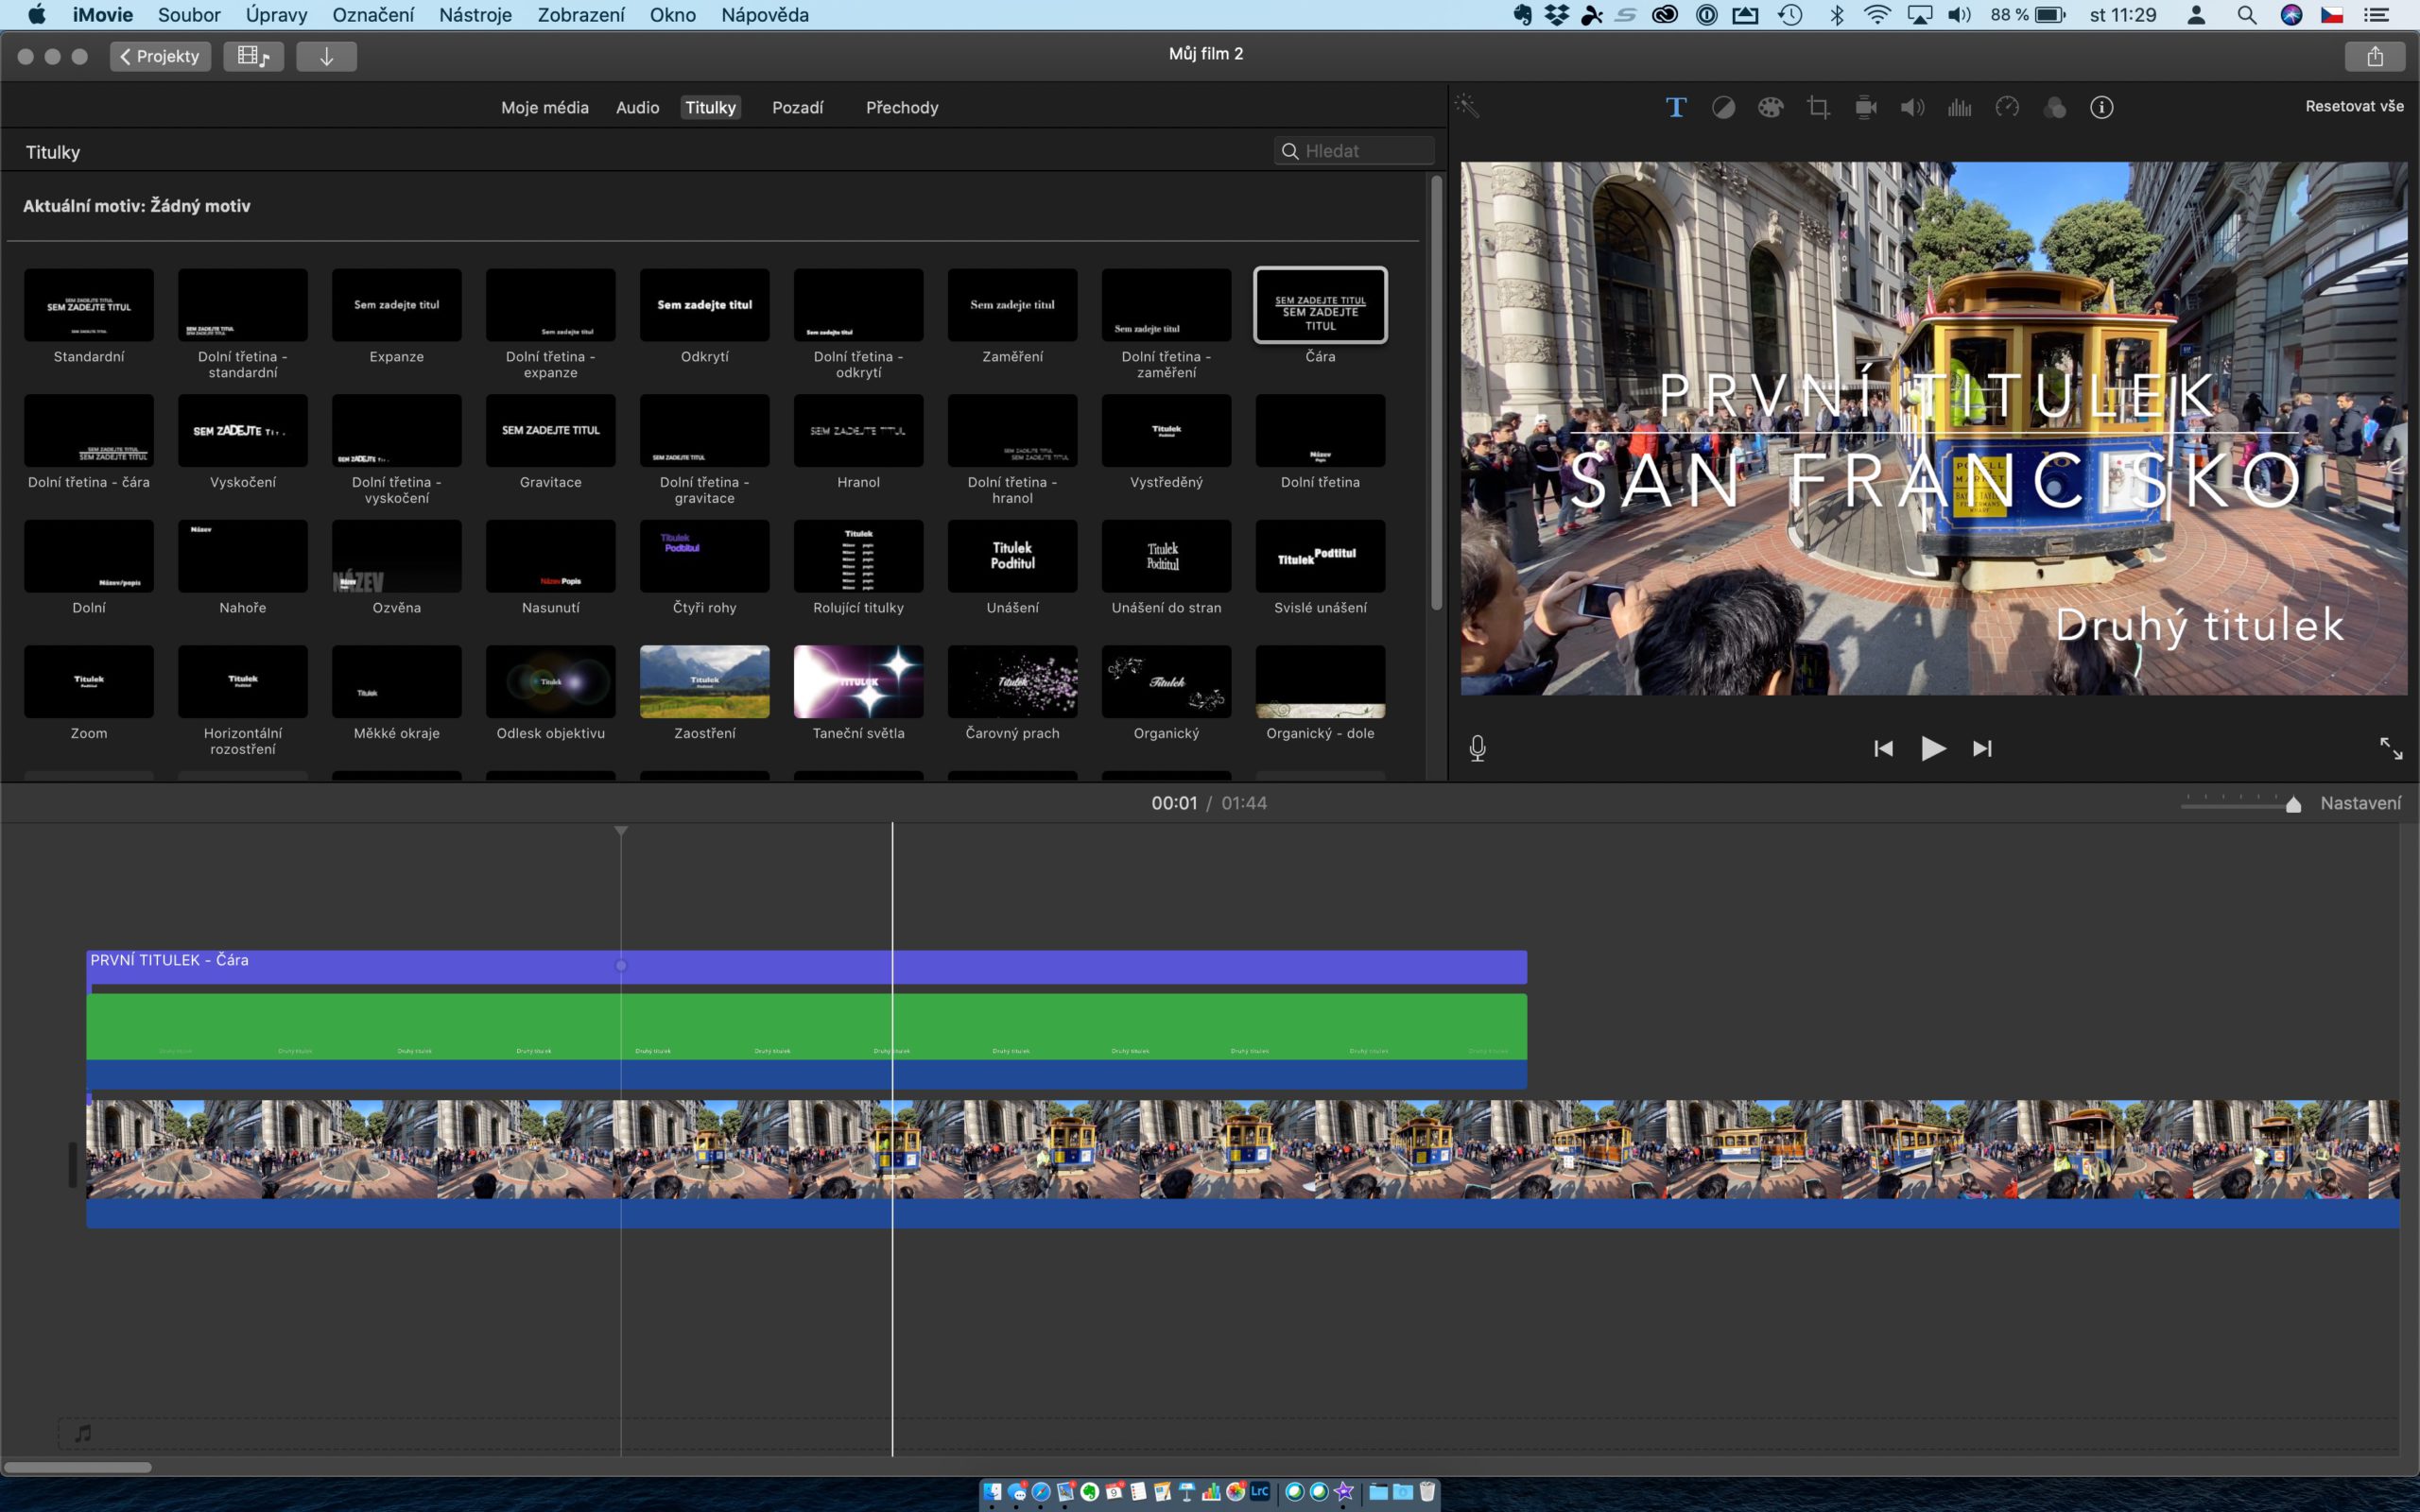Image resolution: width=2420 pixels, height=1512 pixels.
Task: Open the Color Balance tool
Action: [1723, 107]
